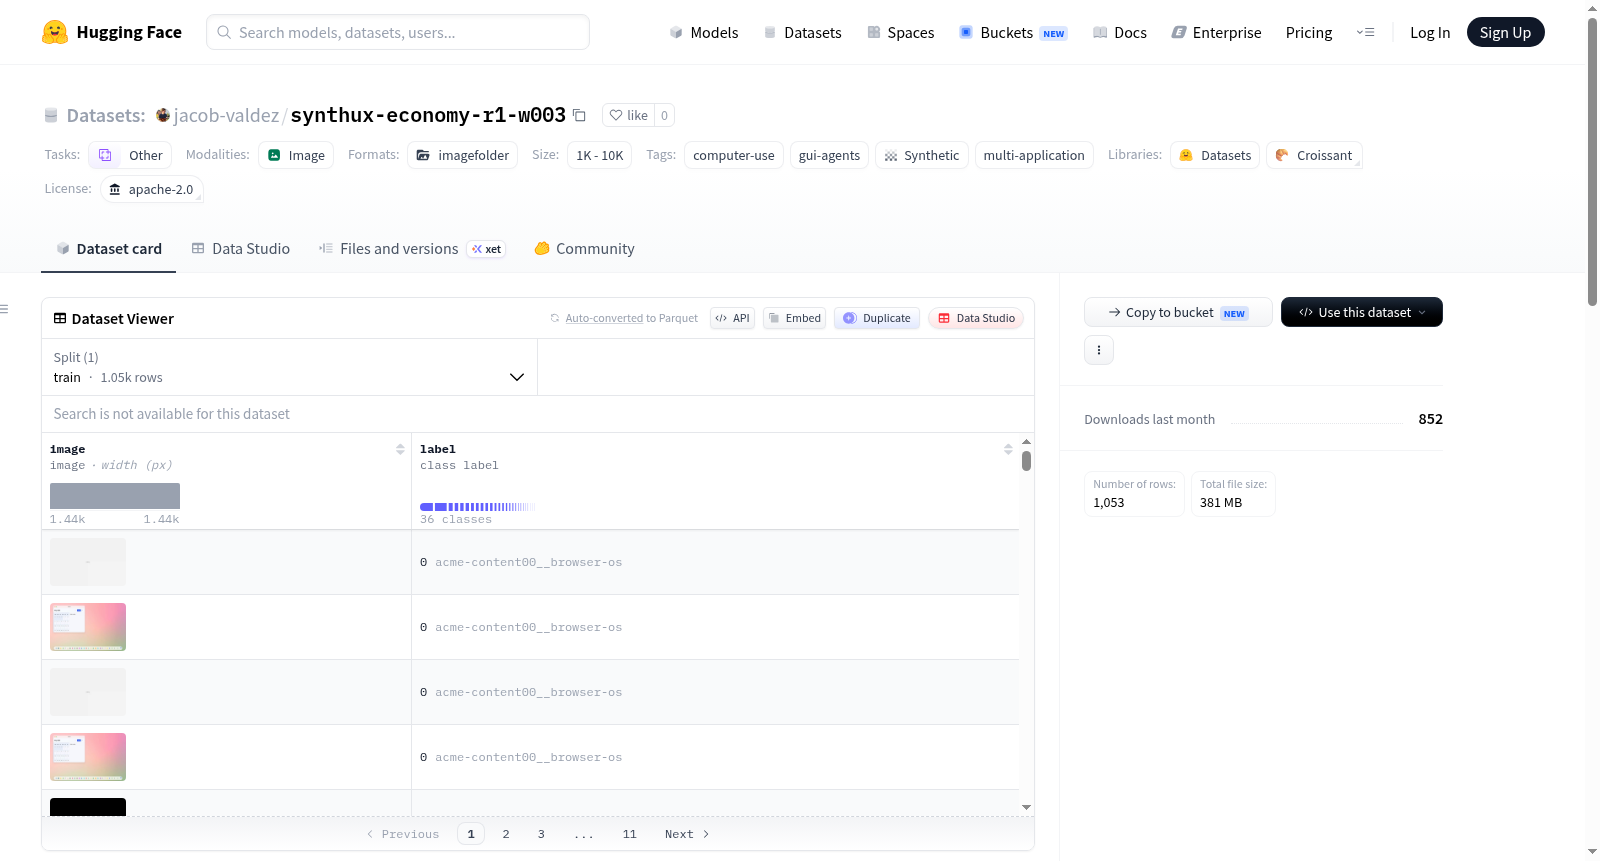Click the Log In link
1600x861 pixels.
click(1430, 32)
